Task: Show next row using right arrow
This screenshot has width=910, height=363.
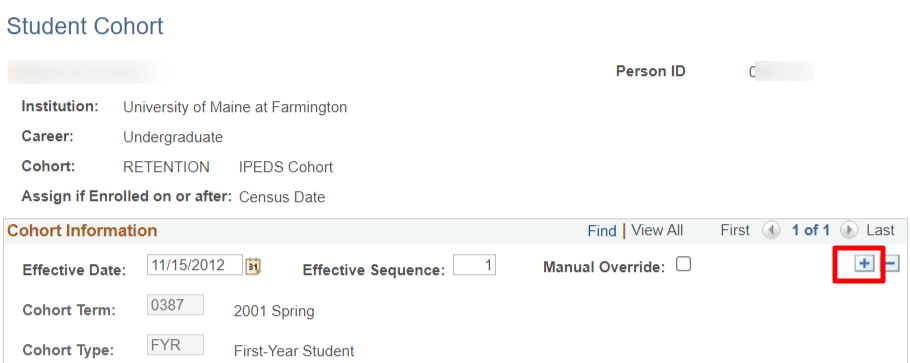Action: tap(848, 231)
